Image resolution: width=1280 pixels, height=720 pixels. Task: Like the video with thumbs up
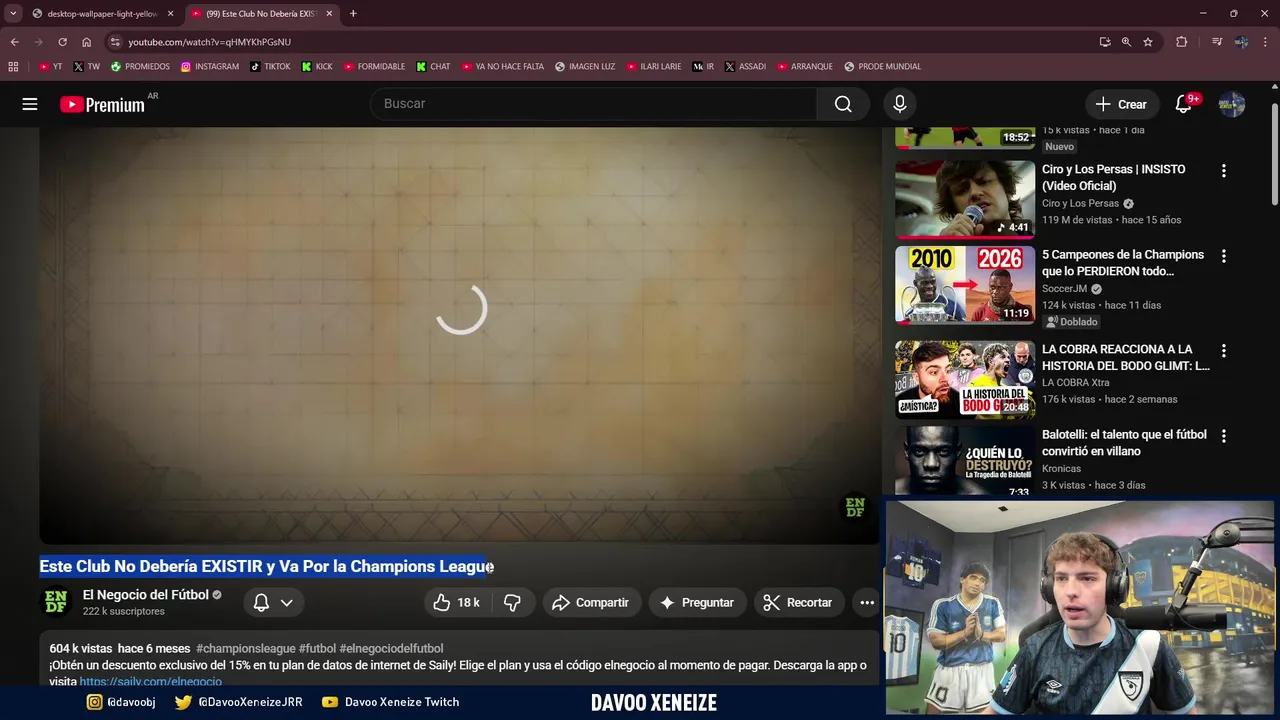pos(456,602)
